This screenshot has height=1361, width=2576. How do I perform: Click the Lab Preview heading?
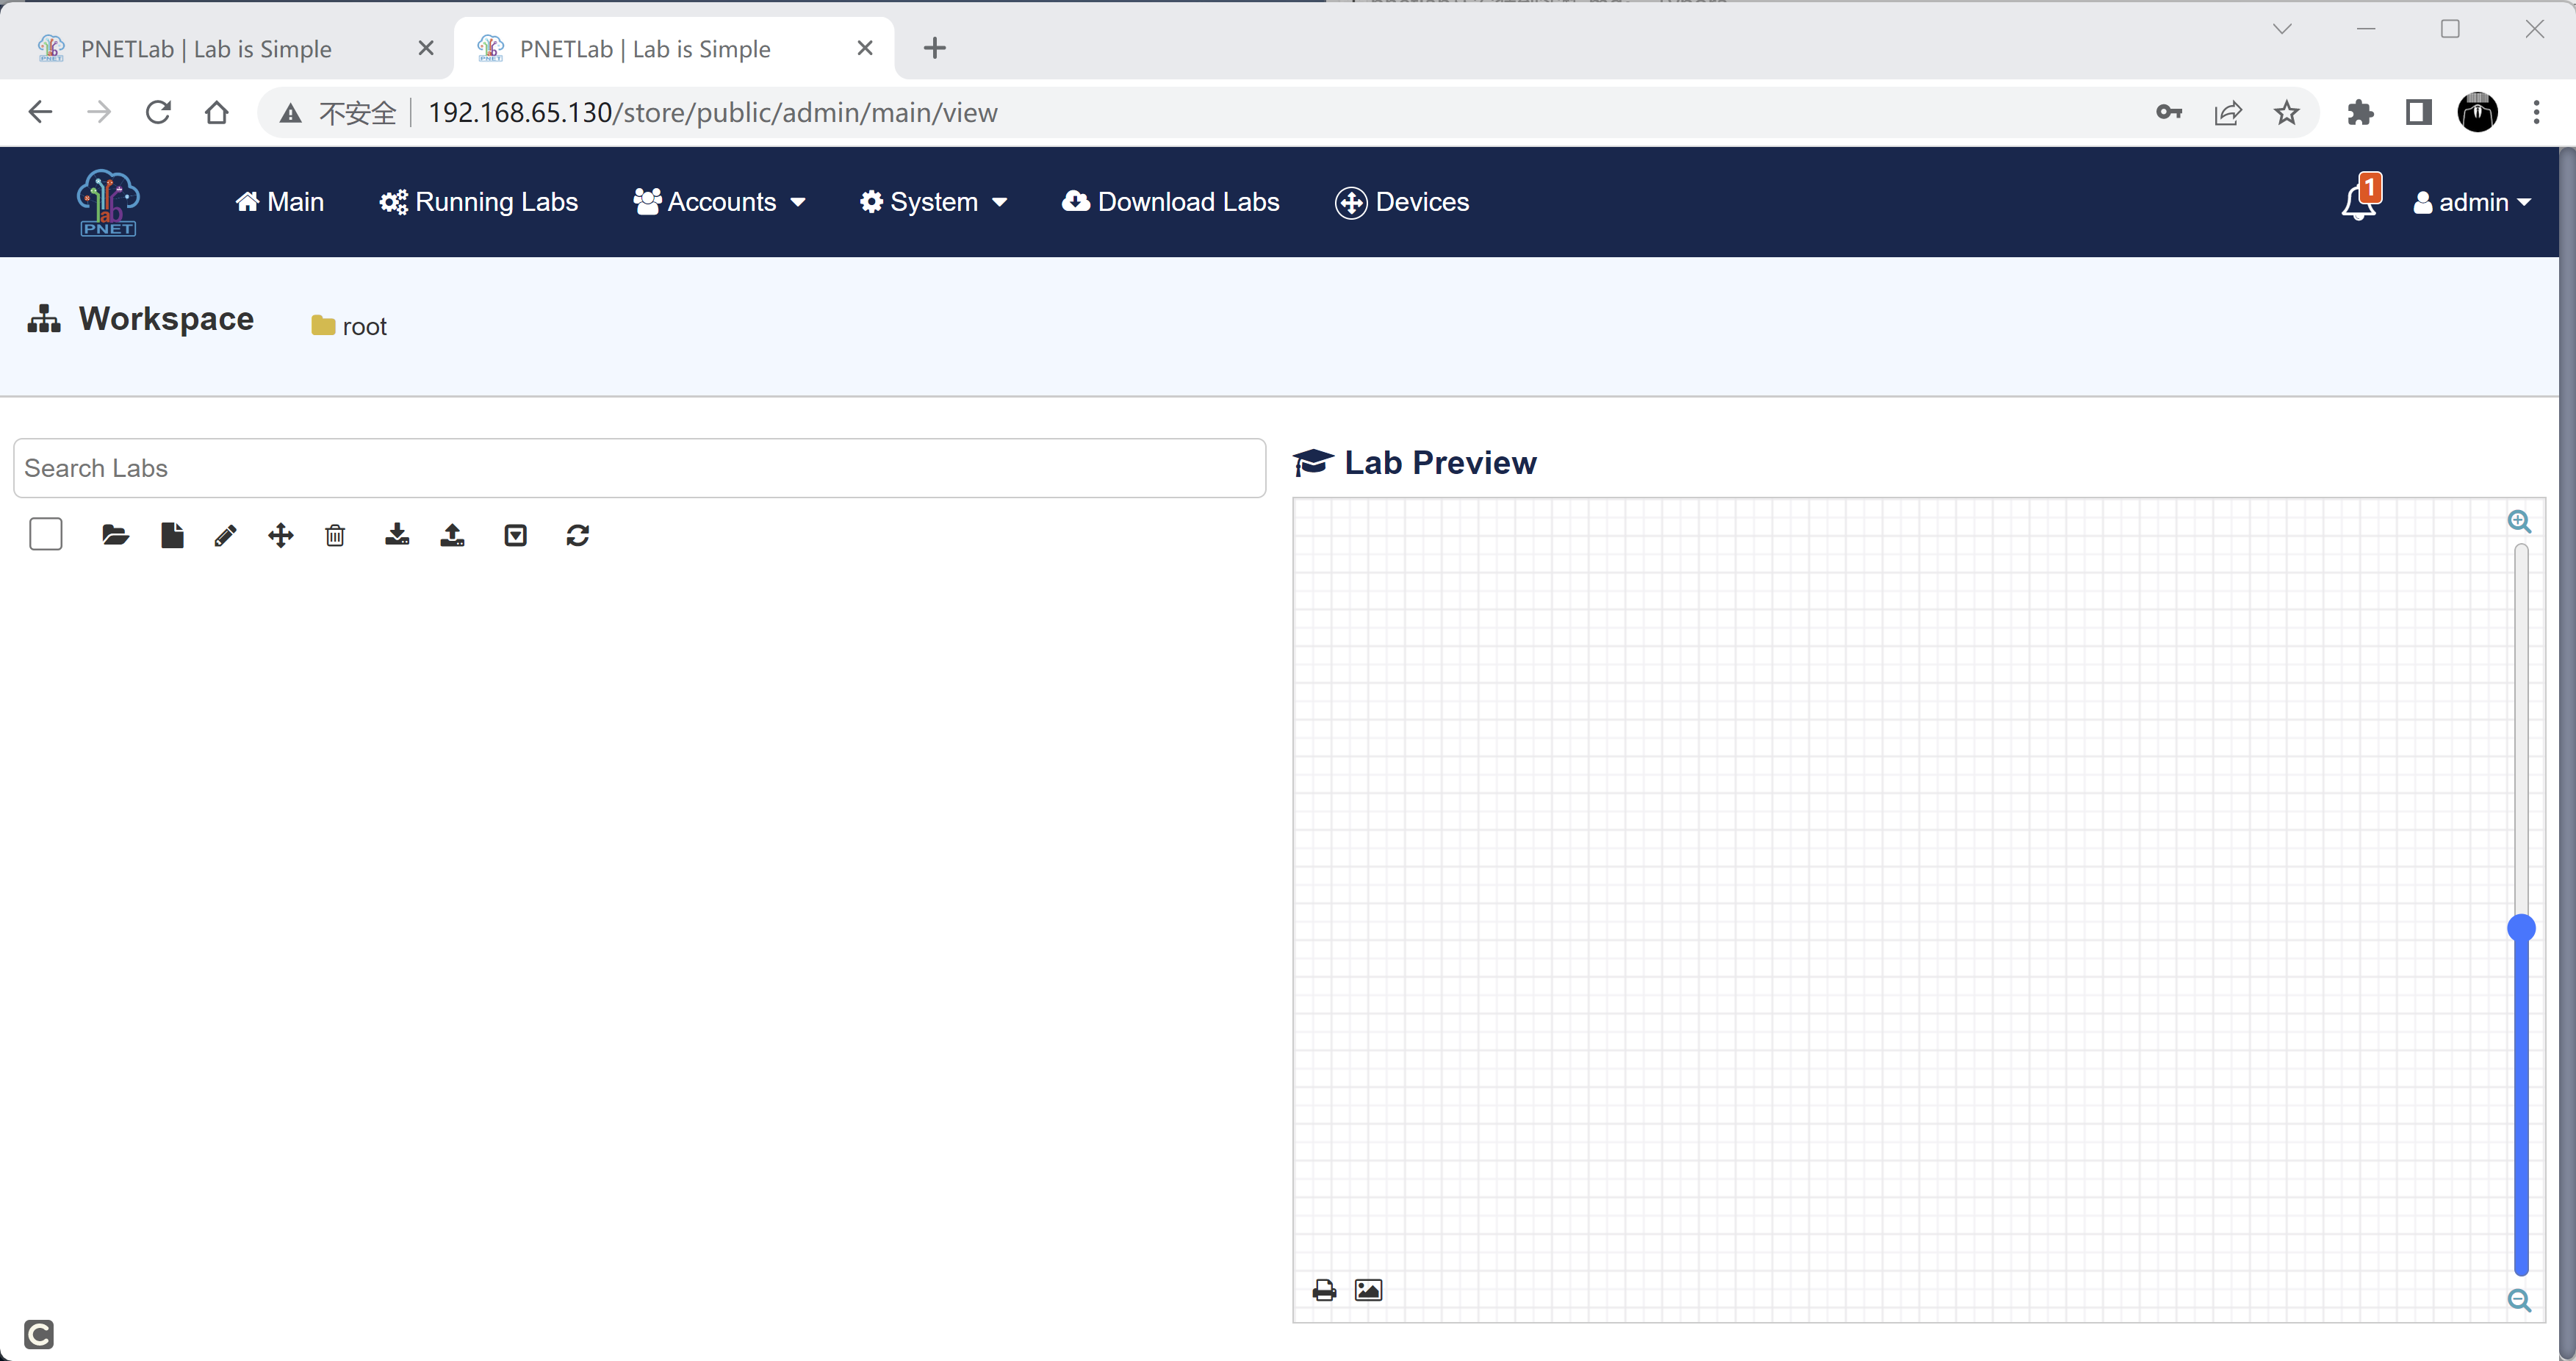1440,462
